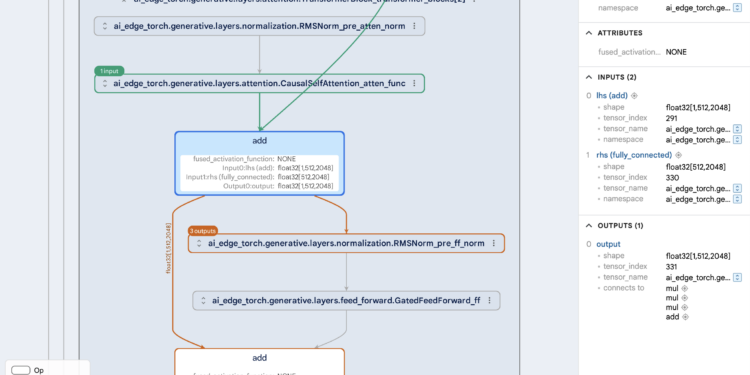Expand output tensor_name full value
Screen dimensions: 750x375
click(x=737, y=277)
